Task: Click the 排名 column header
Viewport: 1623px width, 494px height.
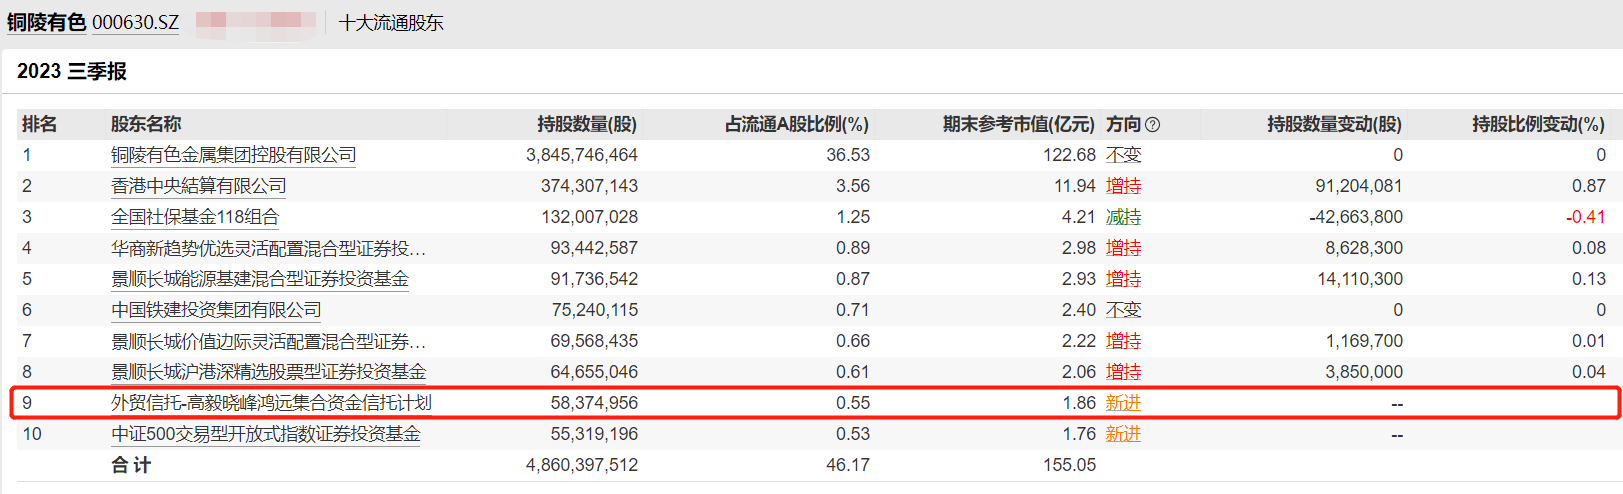Action: (39, 124)
